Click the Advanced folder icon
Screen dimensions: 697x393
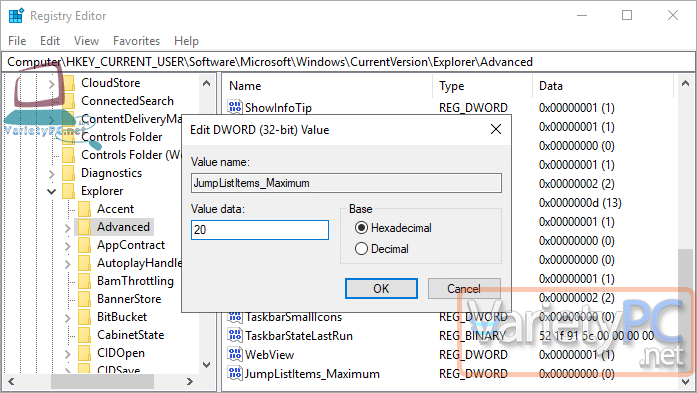tap(84, 227)
